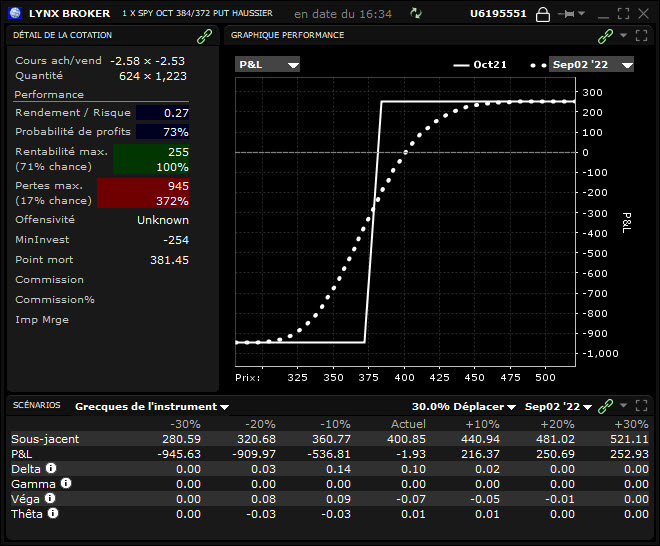660x546 pixels.
Task: Click Cours ach/vend value -2.58 × -2.53
Action: (147, 61)
